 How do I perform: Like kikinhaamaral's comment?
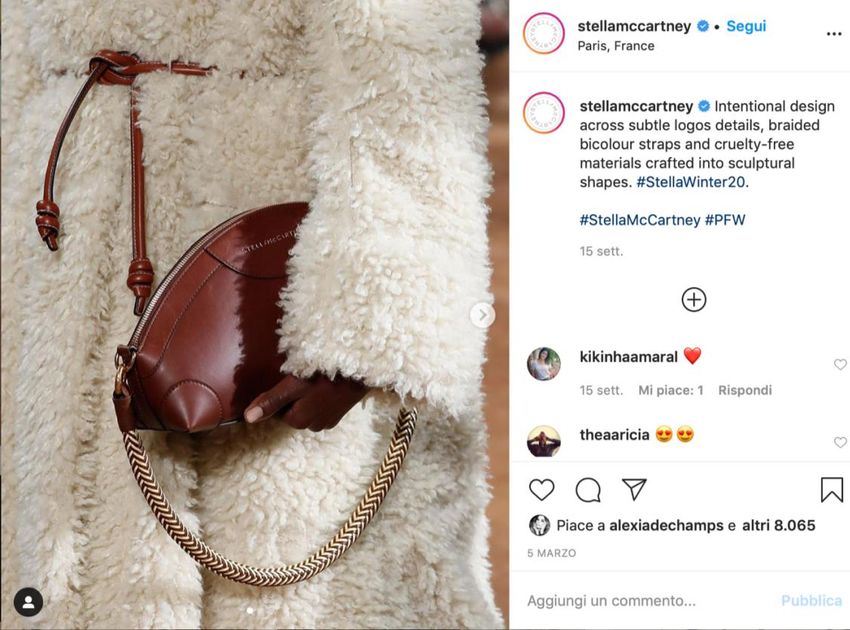pos(840,364)
